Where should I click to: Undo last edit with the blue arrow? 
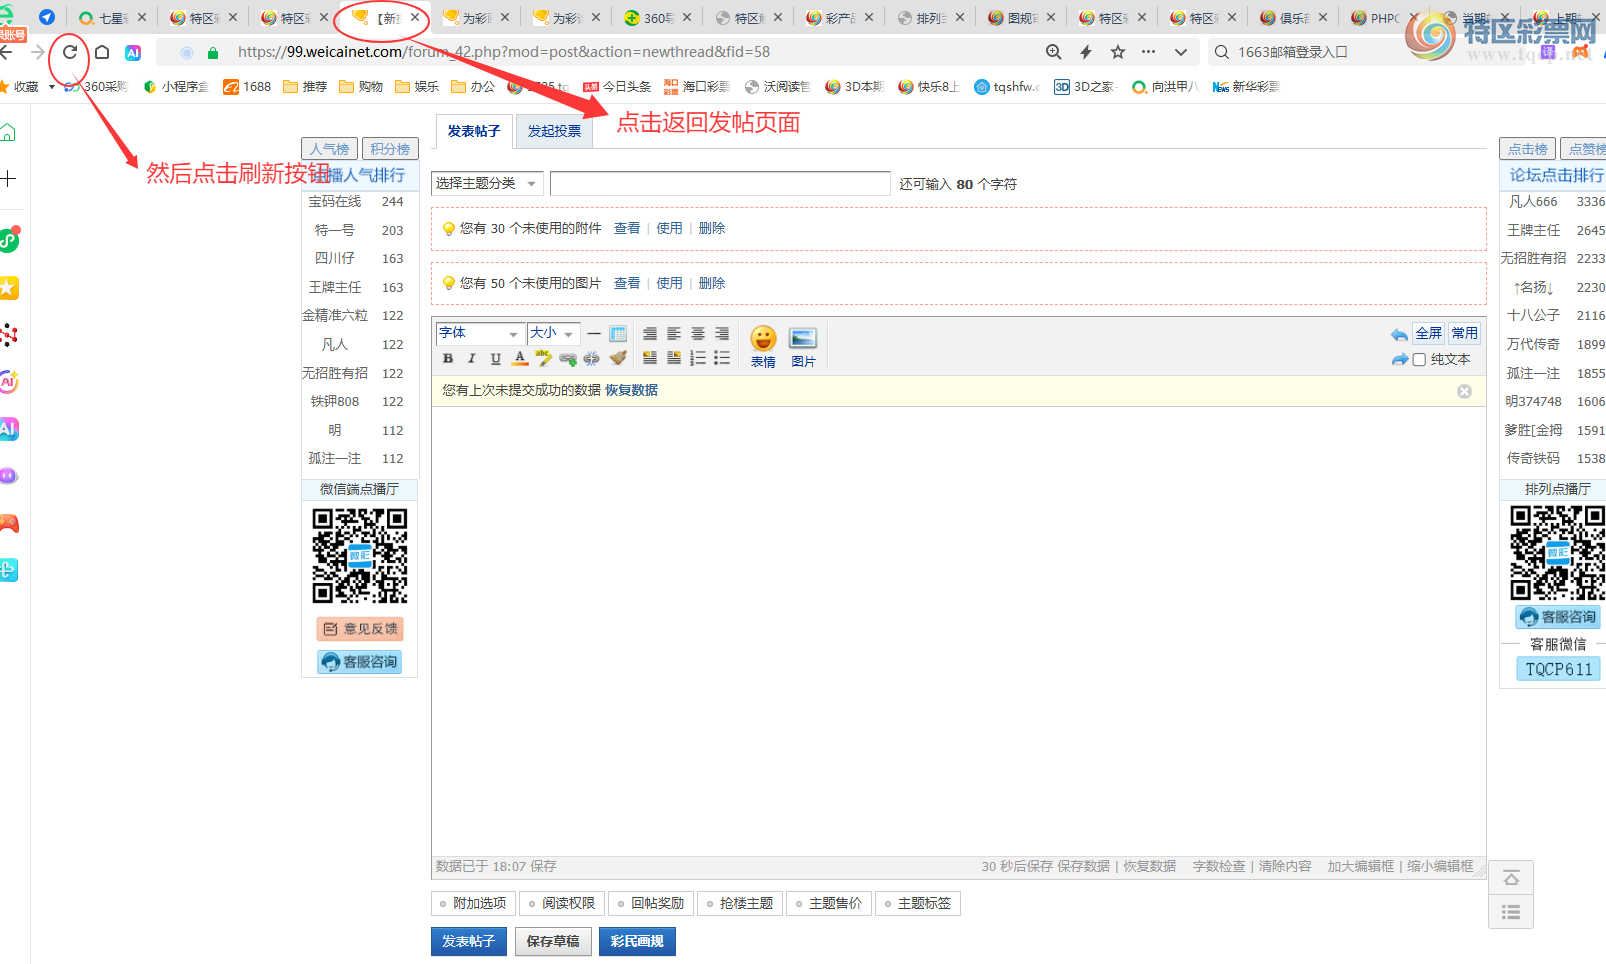coord(1400,333)
